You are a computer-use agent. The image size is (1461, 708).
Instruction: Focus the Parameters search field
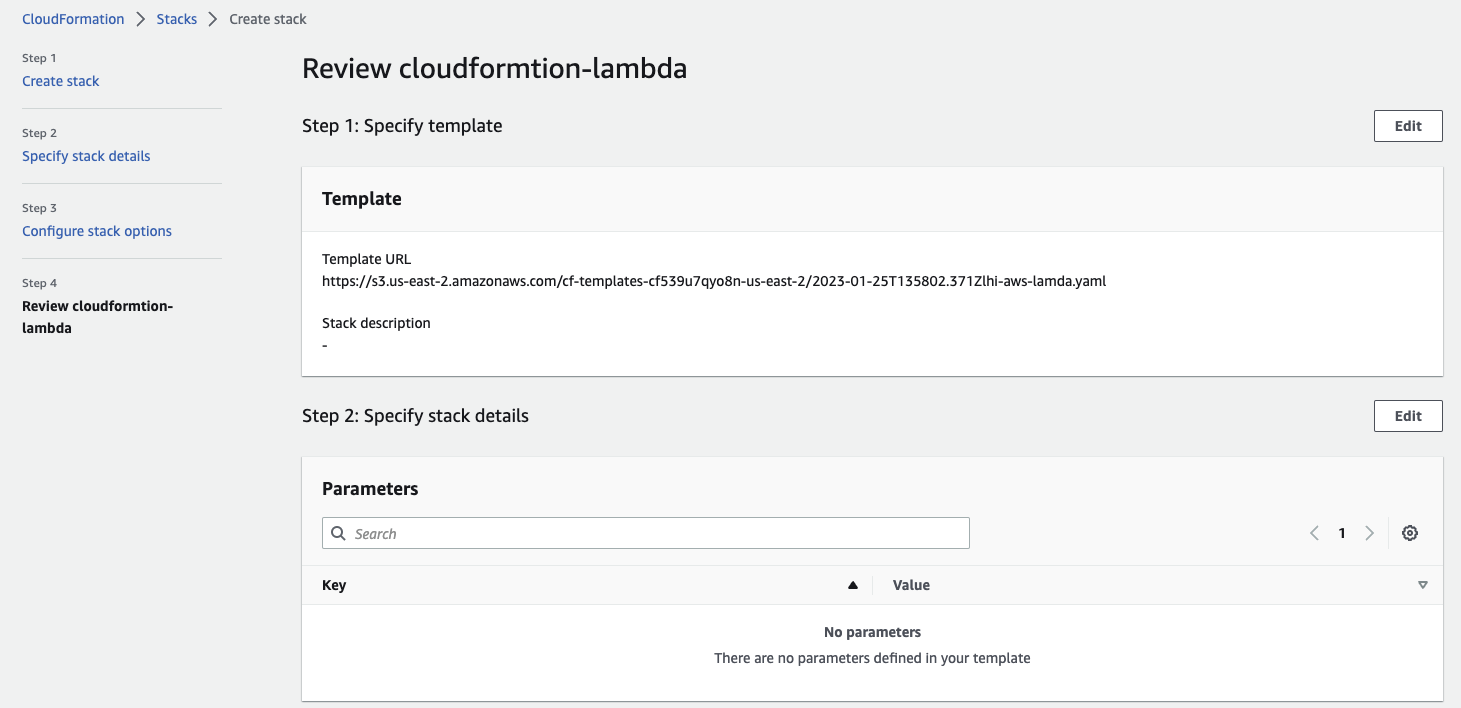[x=646, y=533]
